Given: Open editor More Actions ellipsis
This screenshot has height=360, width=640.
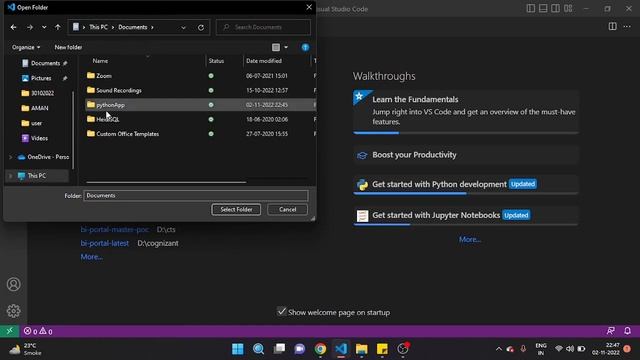Looking at the screenshot, I should 627,27.
